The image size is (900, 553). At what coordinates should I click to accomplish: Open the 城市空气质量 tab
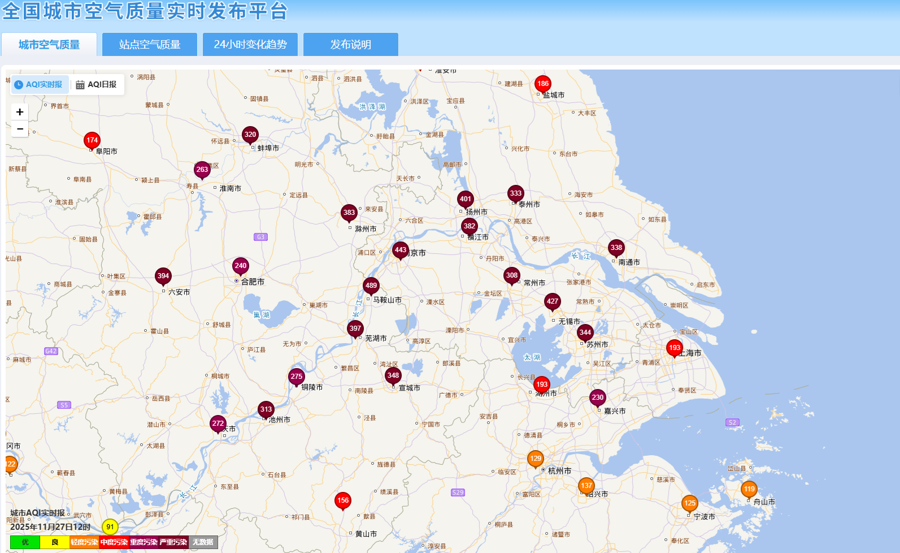pyautogui.click(x=49, y=45)
